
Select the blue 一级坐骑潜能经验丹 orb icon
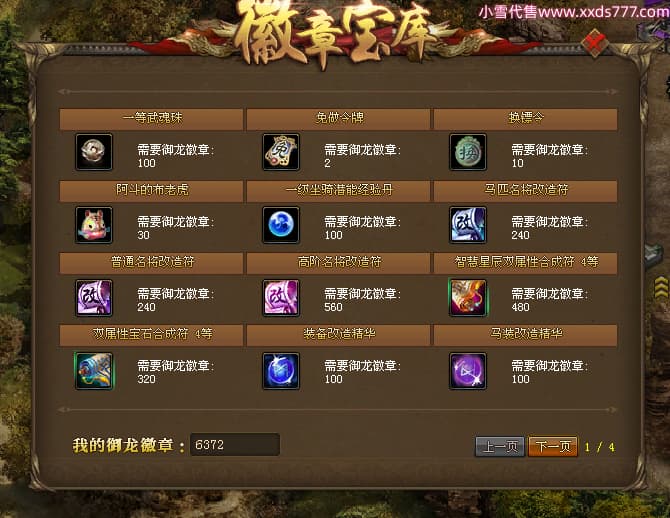(x=281, y=225)
